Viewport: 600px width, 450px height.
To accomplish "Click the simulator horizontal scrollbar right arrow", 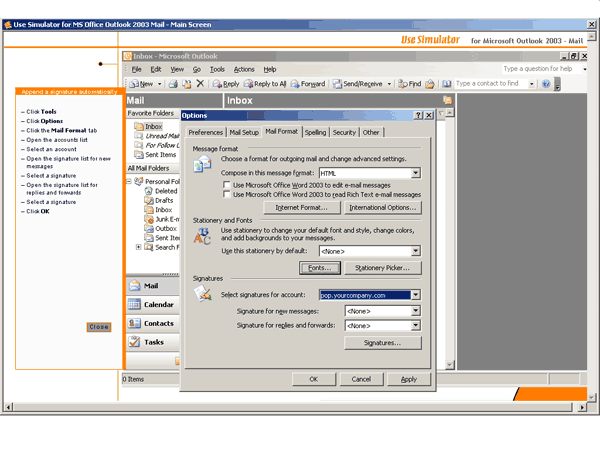I will pos(582,408).
